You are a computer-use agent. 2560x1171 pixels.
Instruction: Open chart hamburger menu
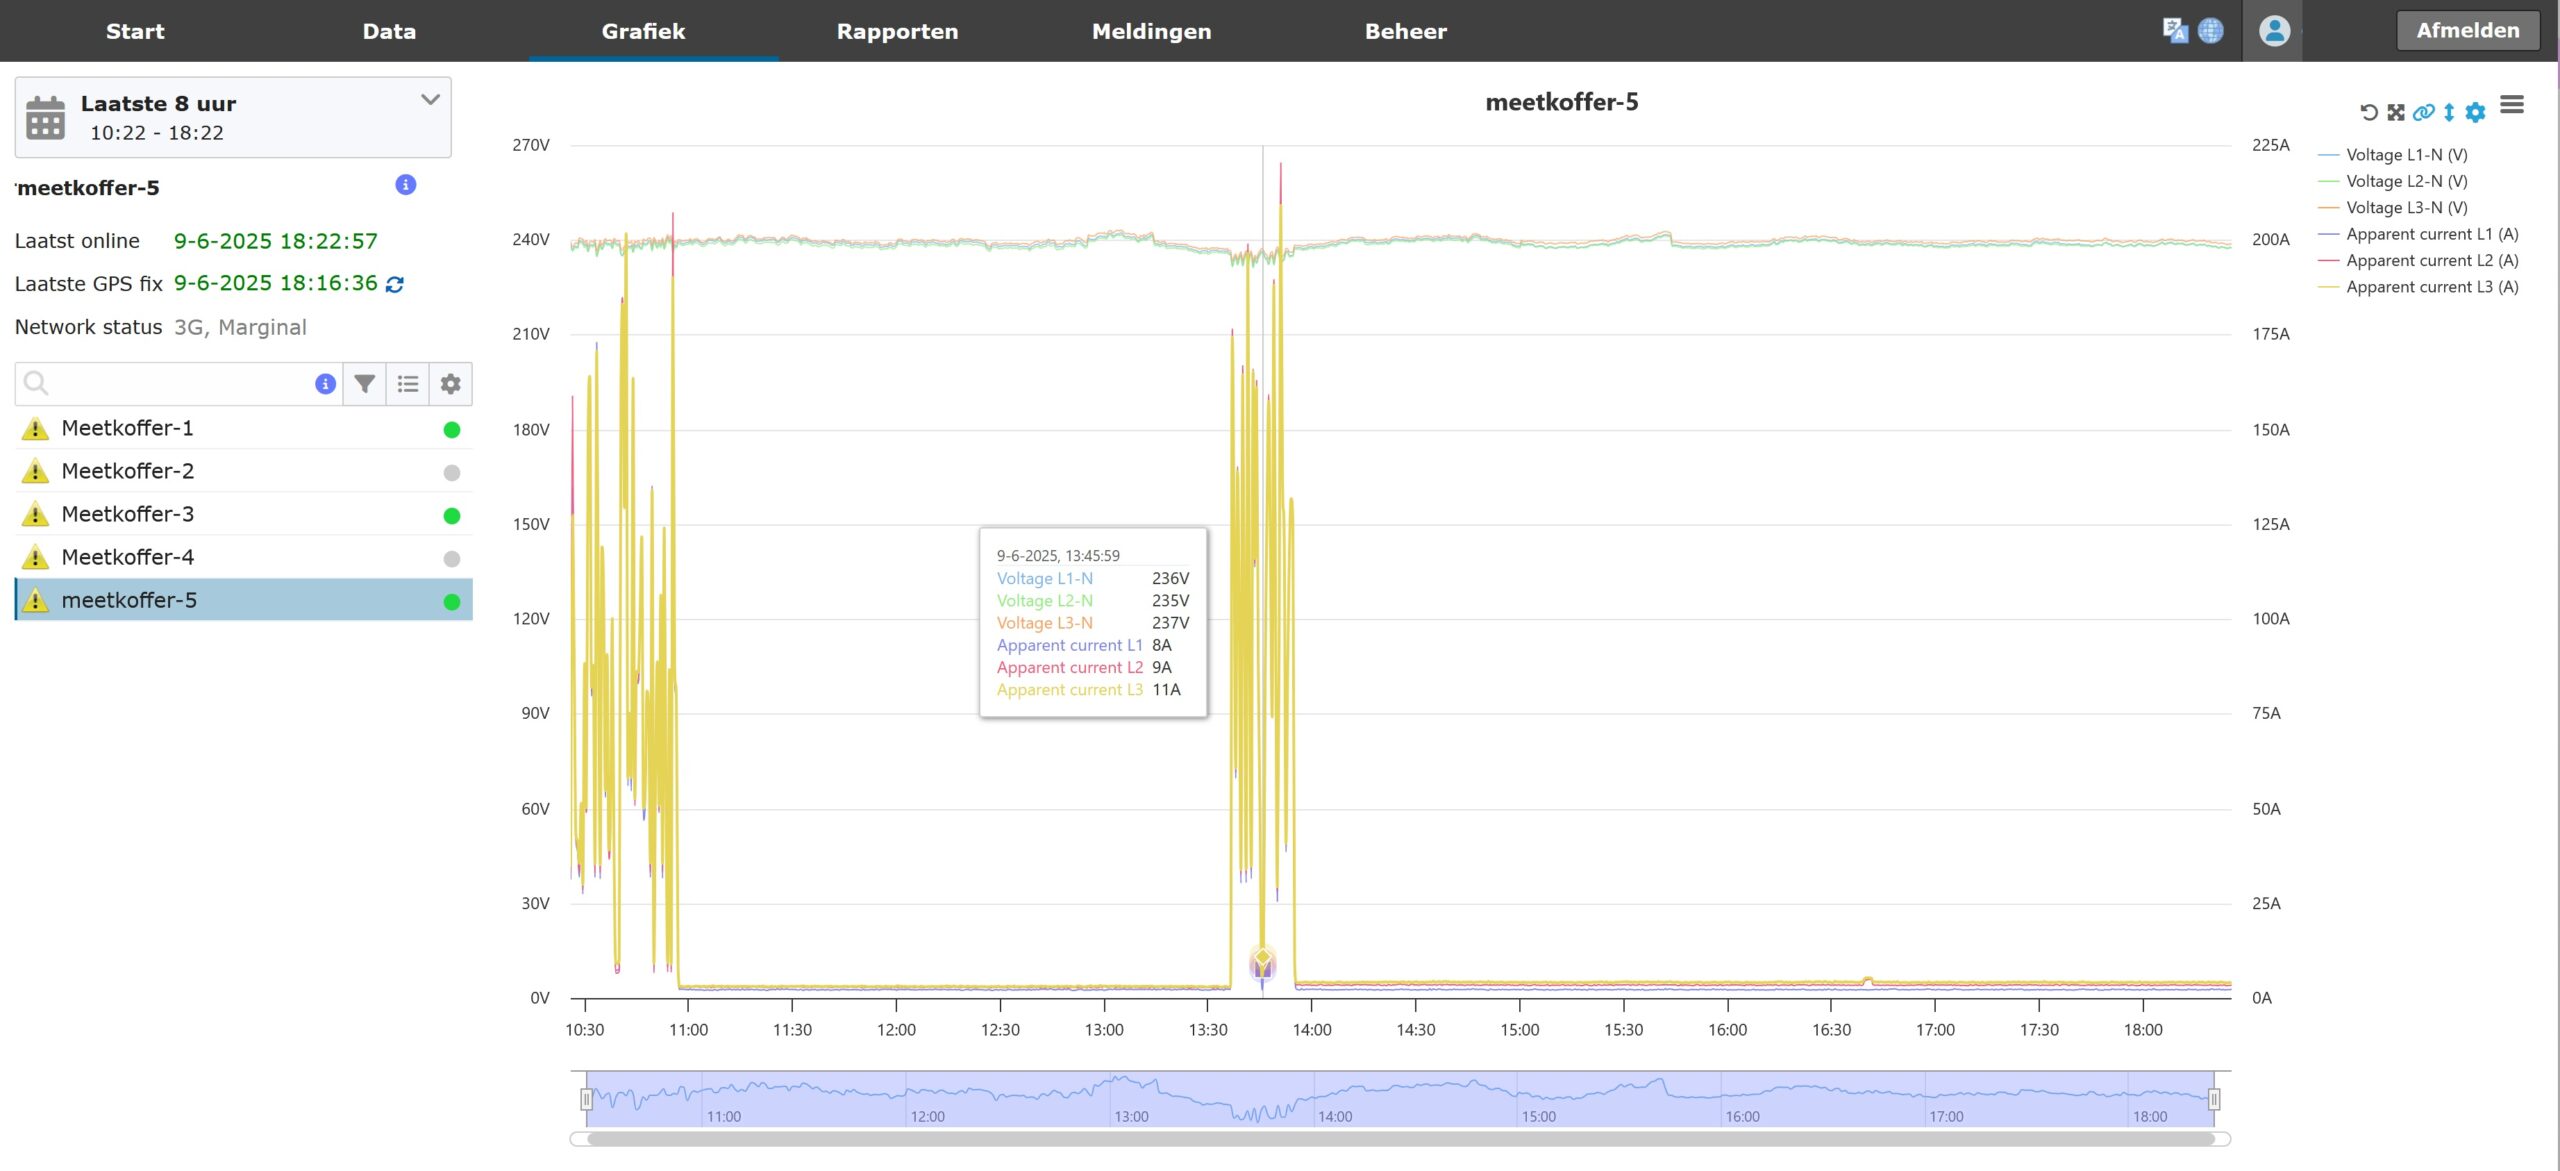click(x=2512, y=105)
